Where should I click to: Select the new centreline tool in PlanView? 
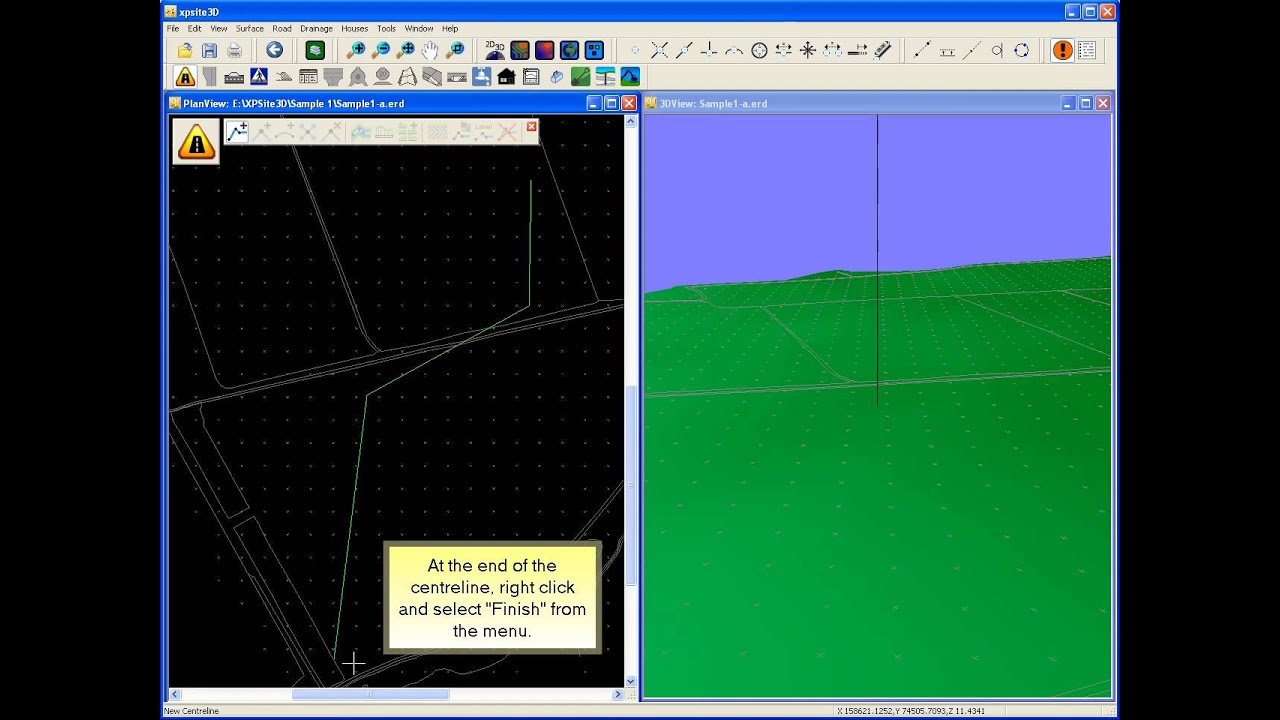237,132
